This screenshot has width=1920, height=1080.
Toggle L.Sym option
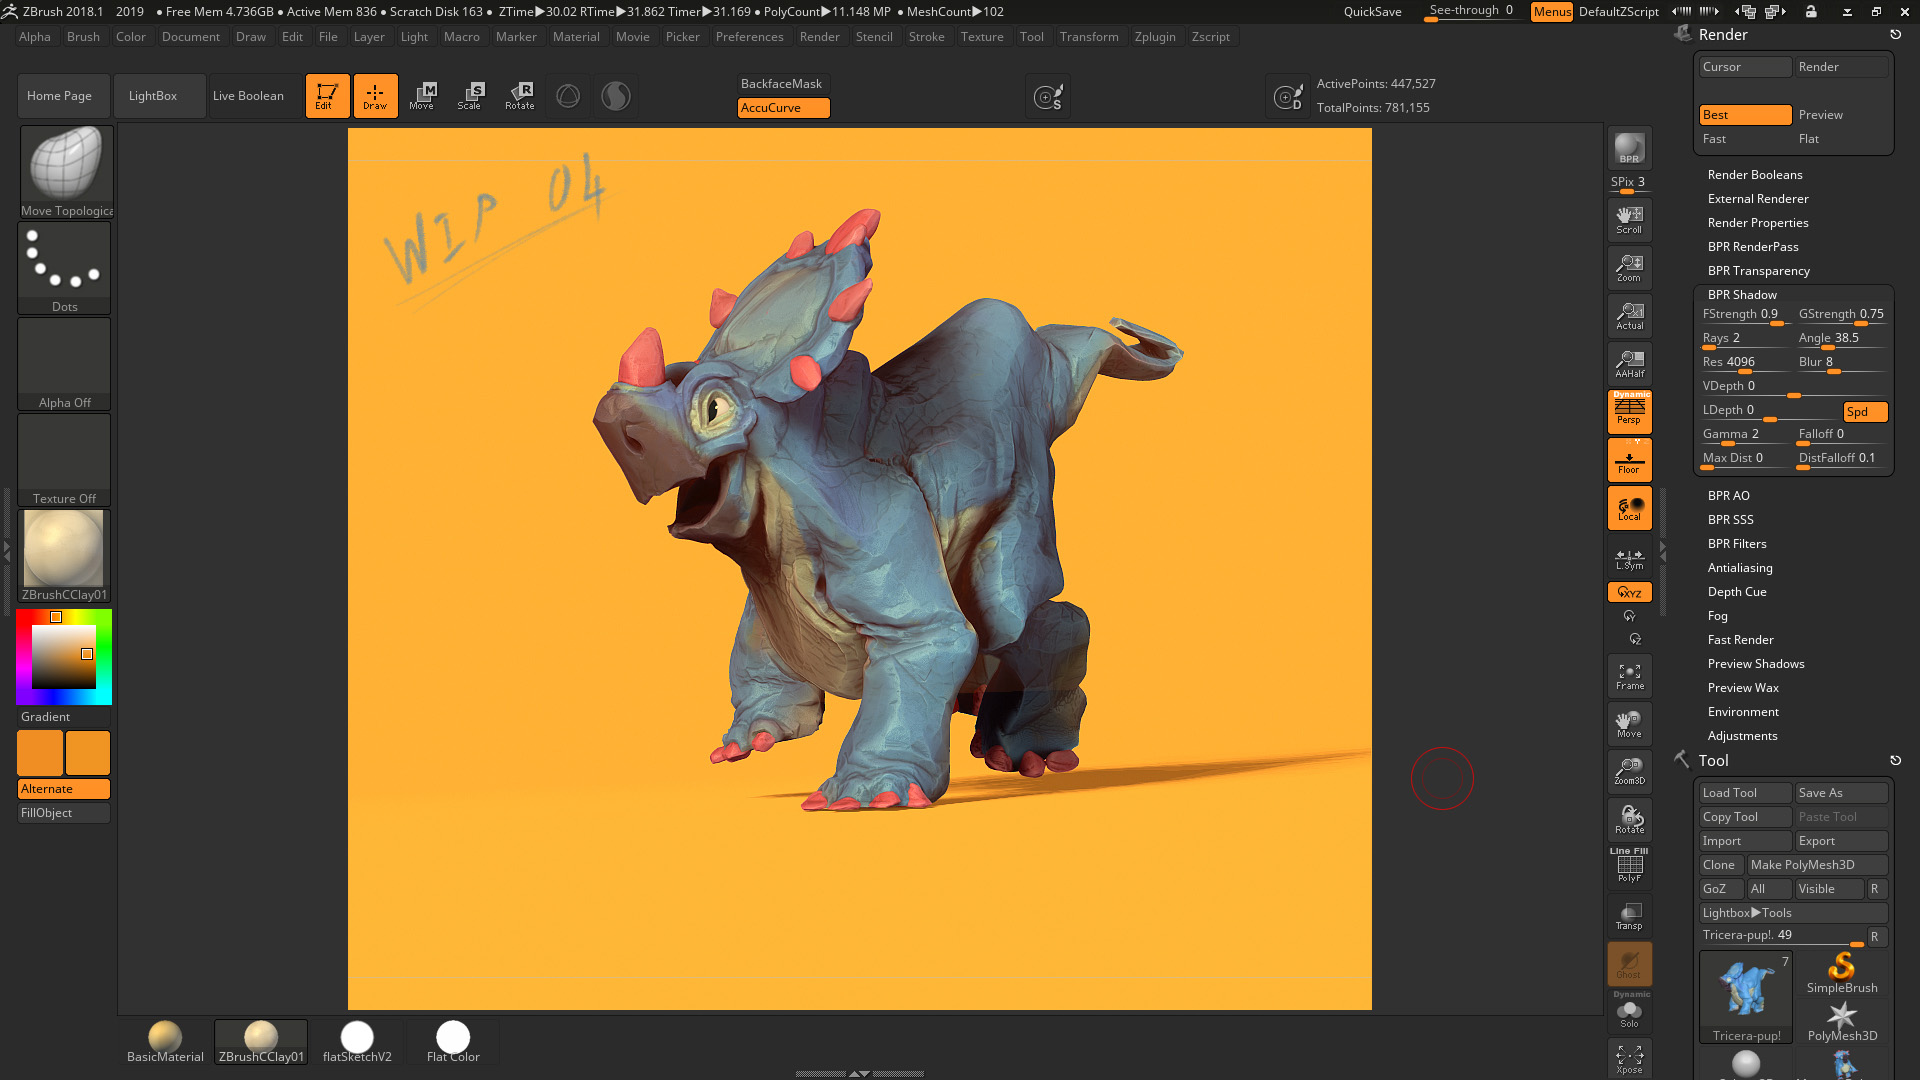coord(1629,558)
